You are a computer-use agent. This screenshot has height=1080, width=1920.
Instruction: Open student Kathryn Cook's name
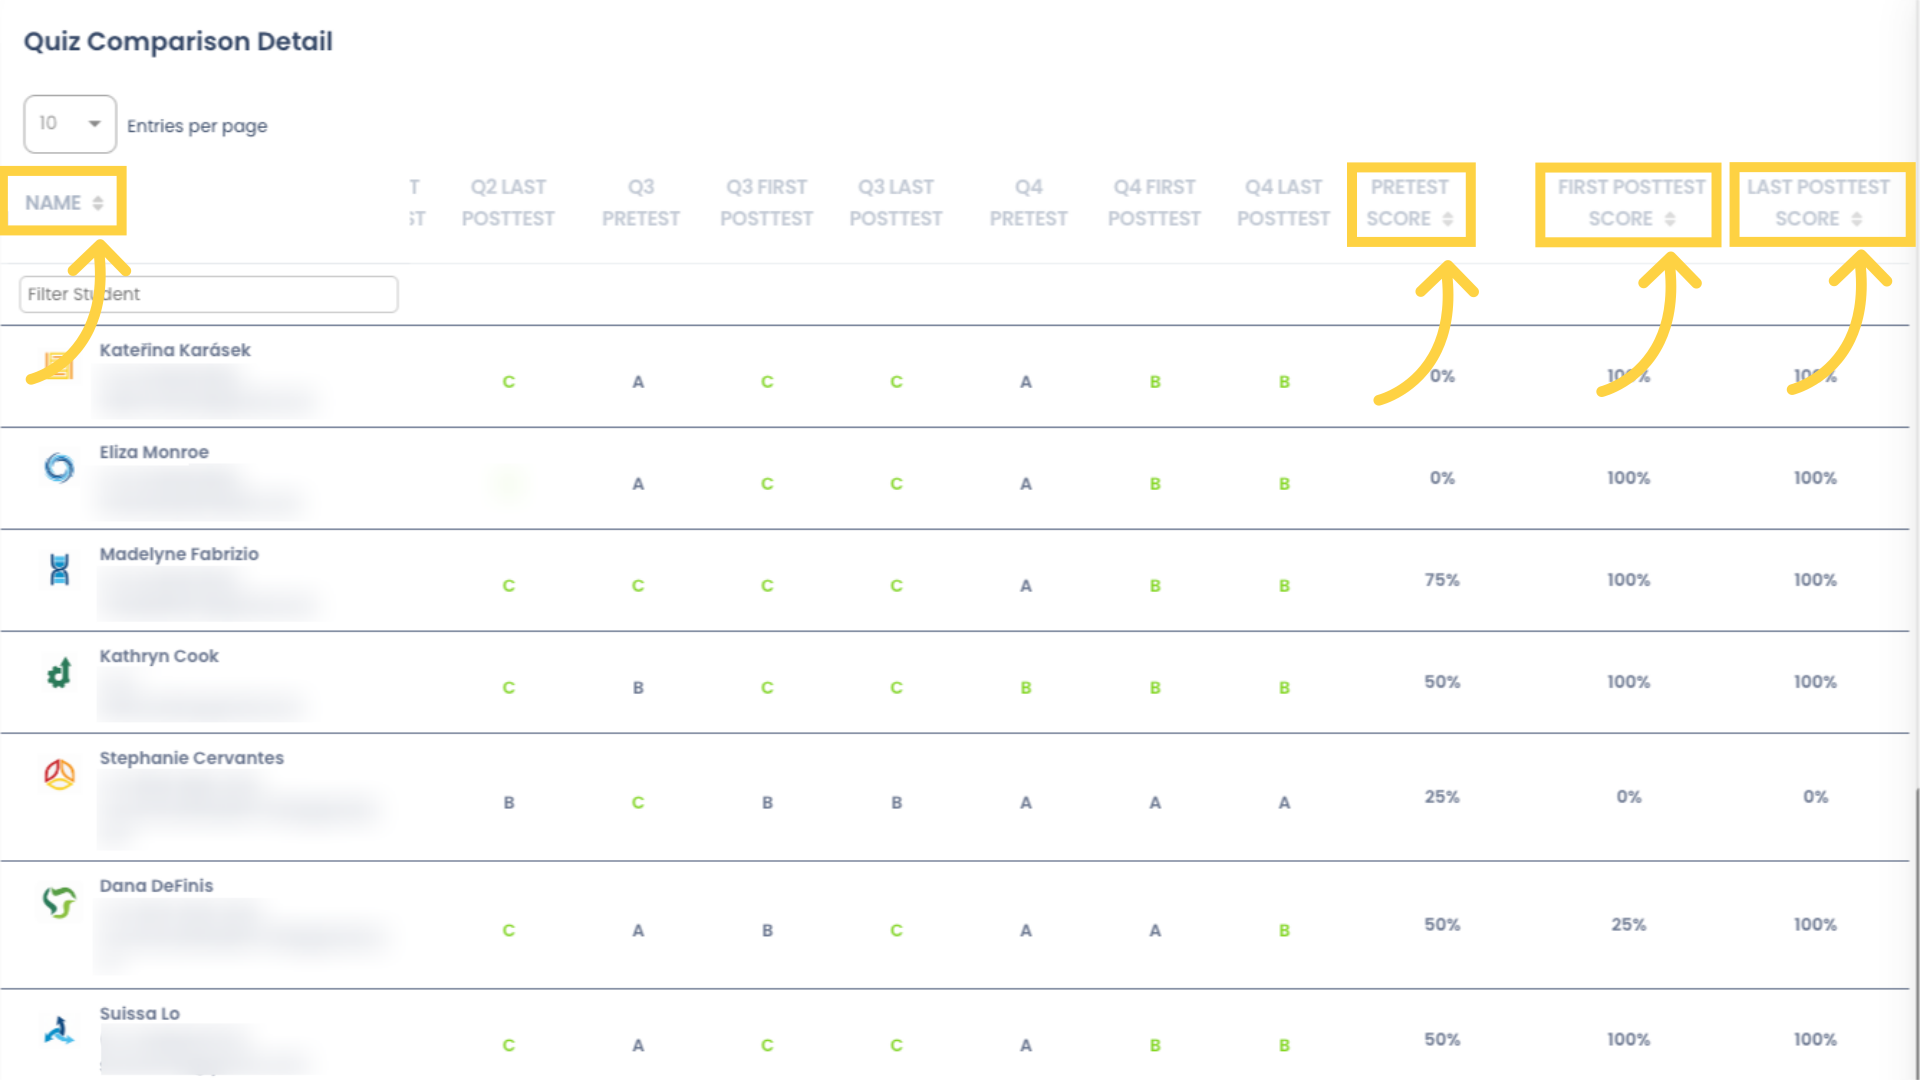pos(159,656)
